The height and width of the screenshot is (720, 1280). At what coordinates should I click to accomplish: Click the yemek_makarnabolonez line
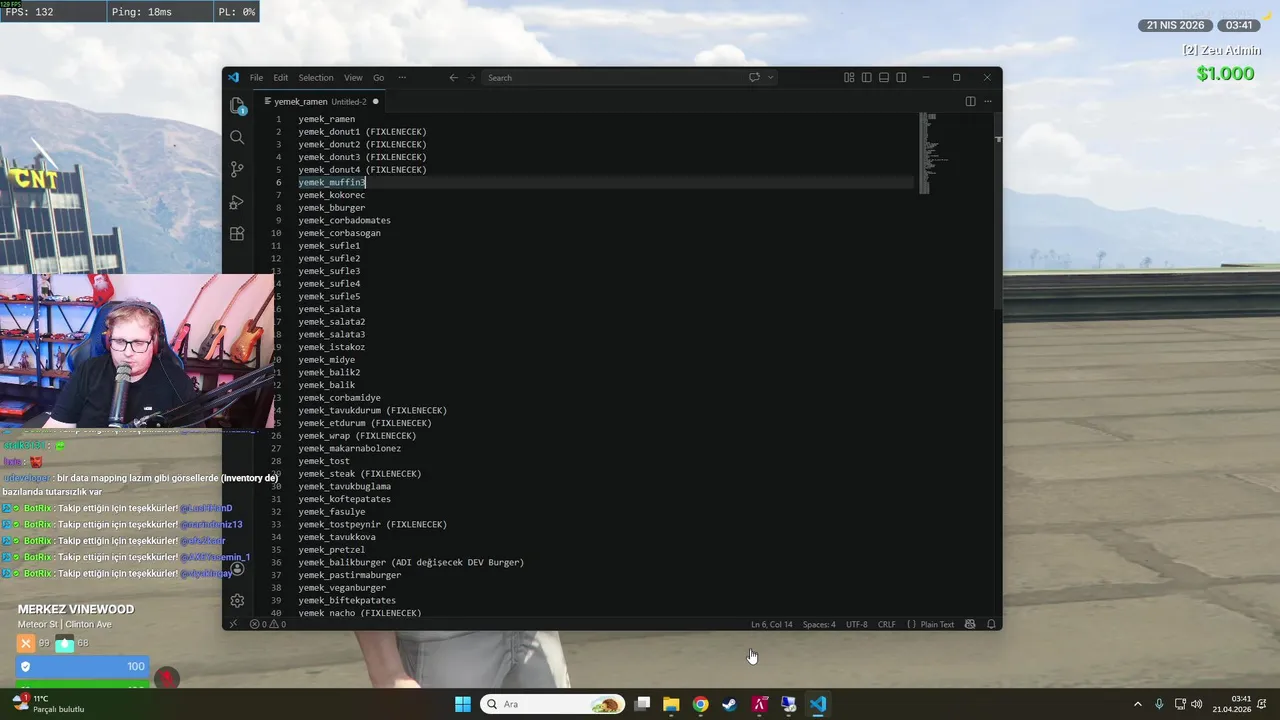(x=349, y=448)
